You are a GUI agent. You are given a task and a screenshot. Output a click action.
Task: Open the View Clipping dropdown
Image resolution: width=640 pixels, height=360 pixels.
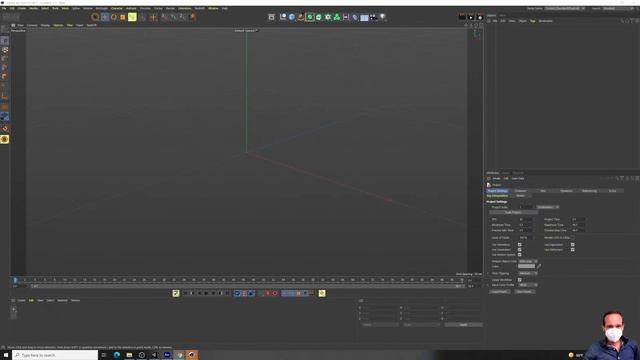click(x=528, y=273)
